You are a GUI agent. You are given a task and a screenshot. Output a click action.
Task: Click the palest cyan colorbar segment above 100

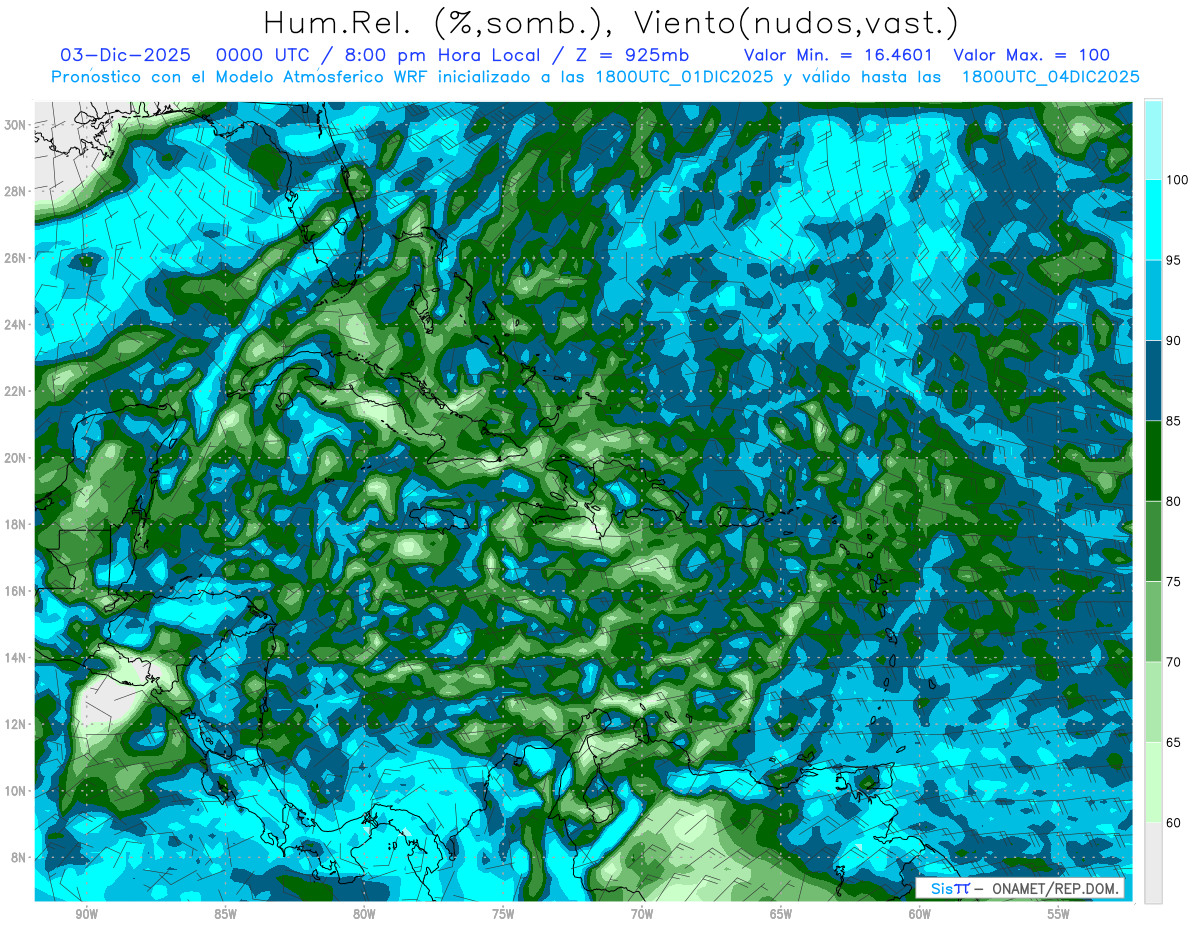tap(1153, 140)
